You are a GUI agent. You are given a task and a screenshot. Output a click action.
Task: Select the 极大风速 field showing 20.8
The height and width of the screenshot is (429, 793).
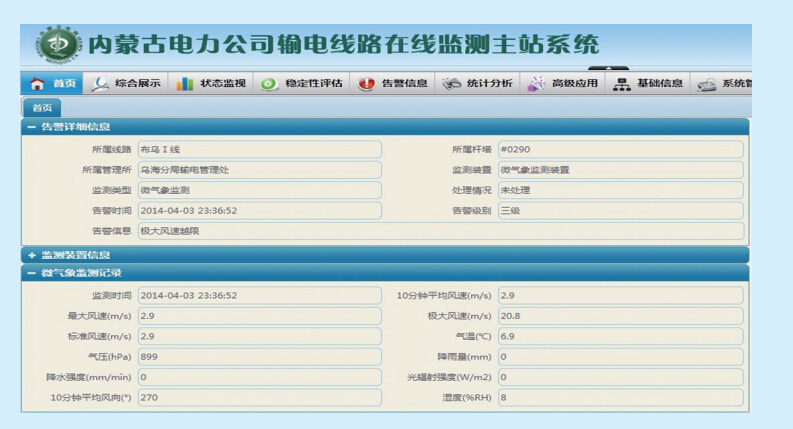[x=620, y=316]
